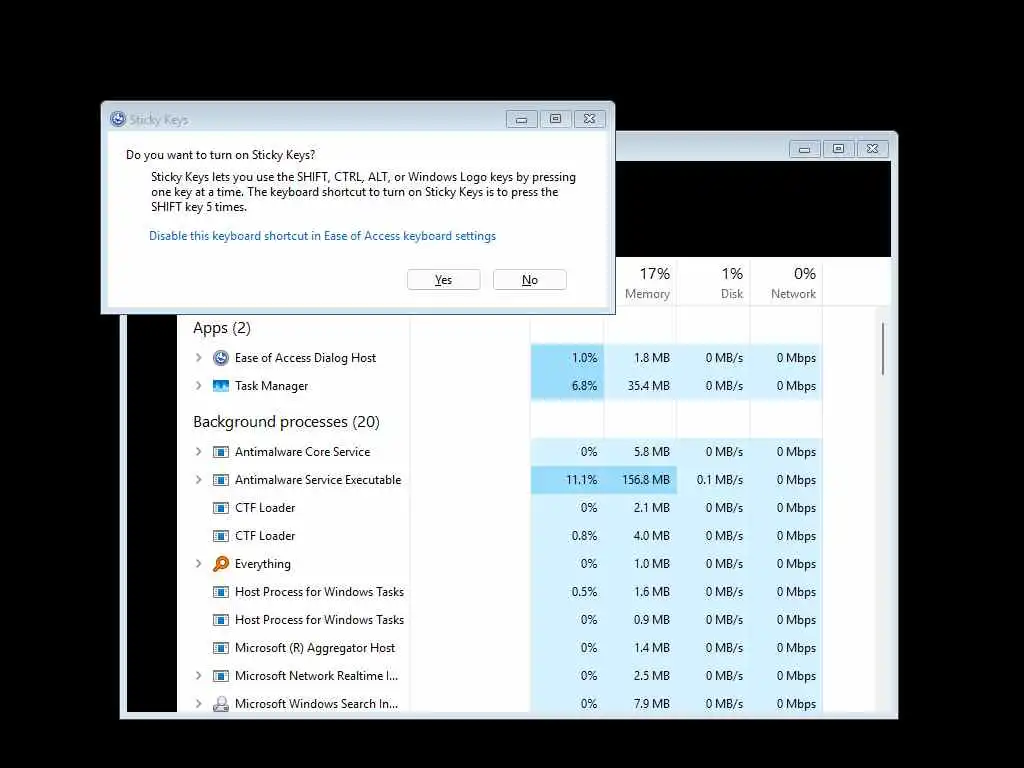Sort by the Network column header
This screenshot has height=768, width=1024.
[x=786, y=283]
